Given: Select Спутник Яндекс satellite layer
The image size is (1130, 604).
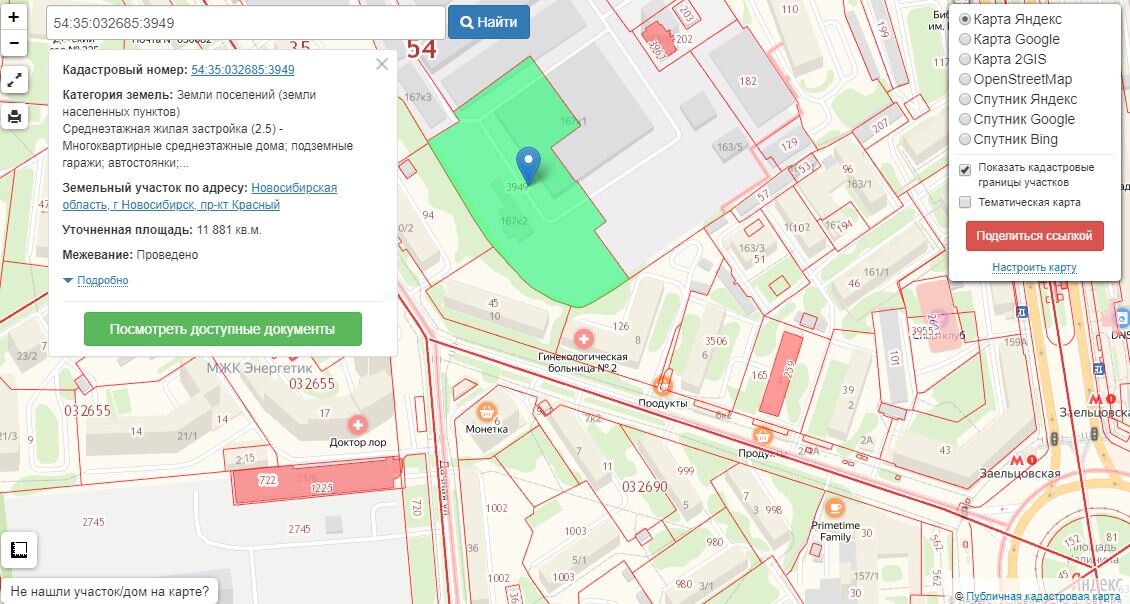Looking at the screenshot, I should coord(966,99).
